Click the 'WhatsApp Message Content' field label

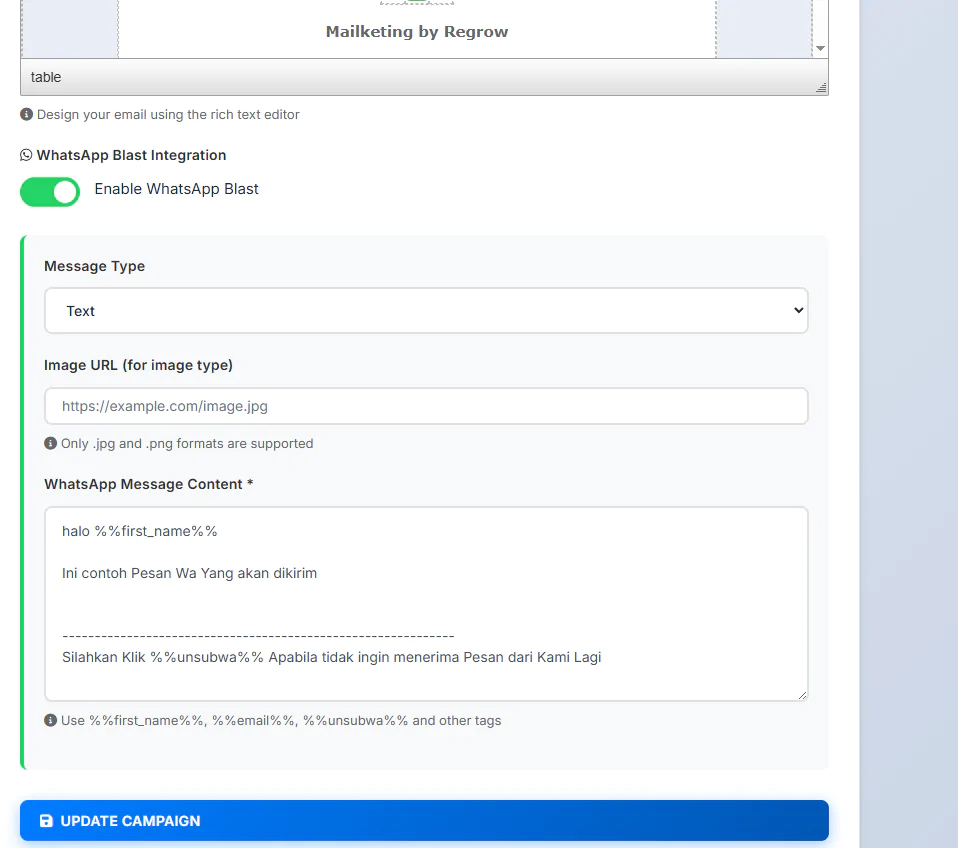pyautogui.click(x=148, y=484)
